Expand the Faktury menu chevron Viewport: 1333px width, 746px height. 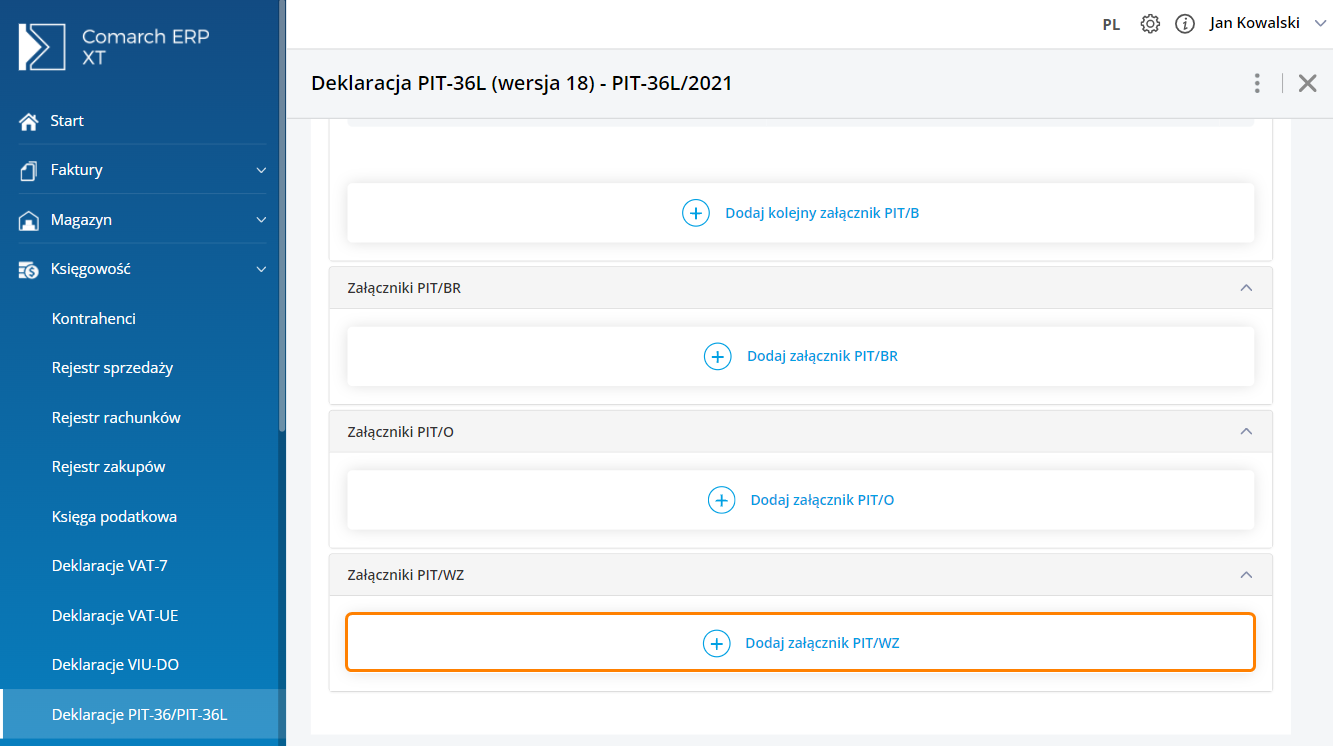tap(261, 170)
